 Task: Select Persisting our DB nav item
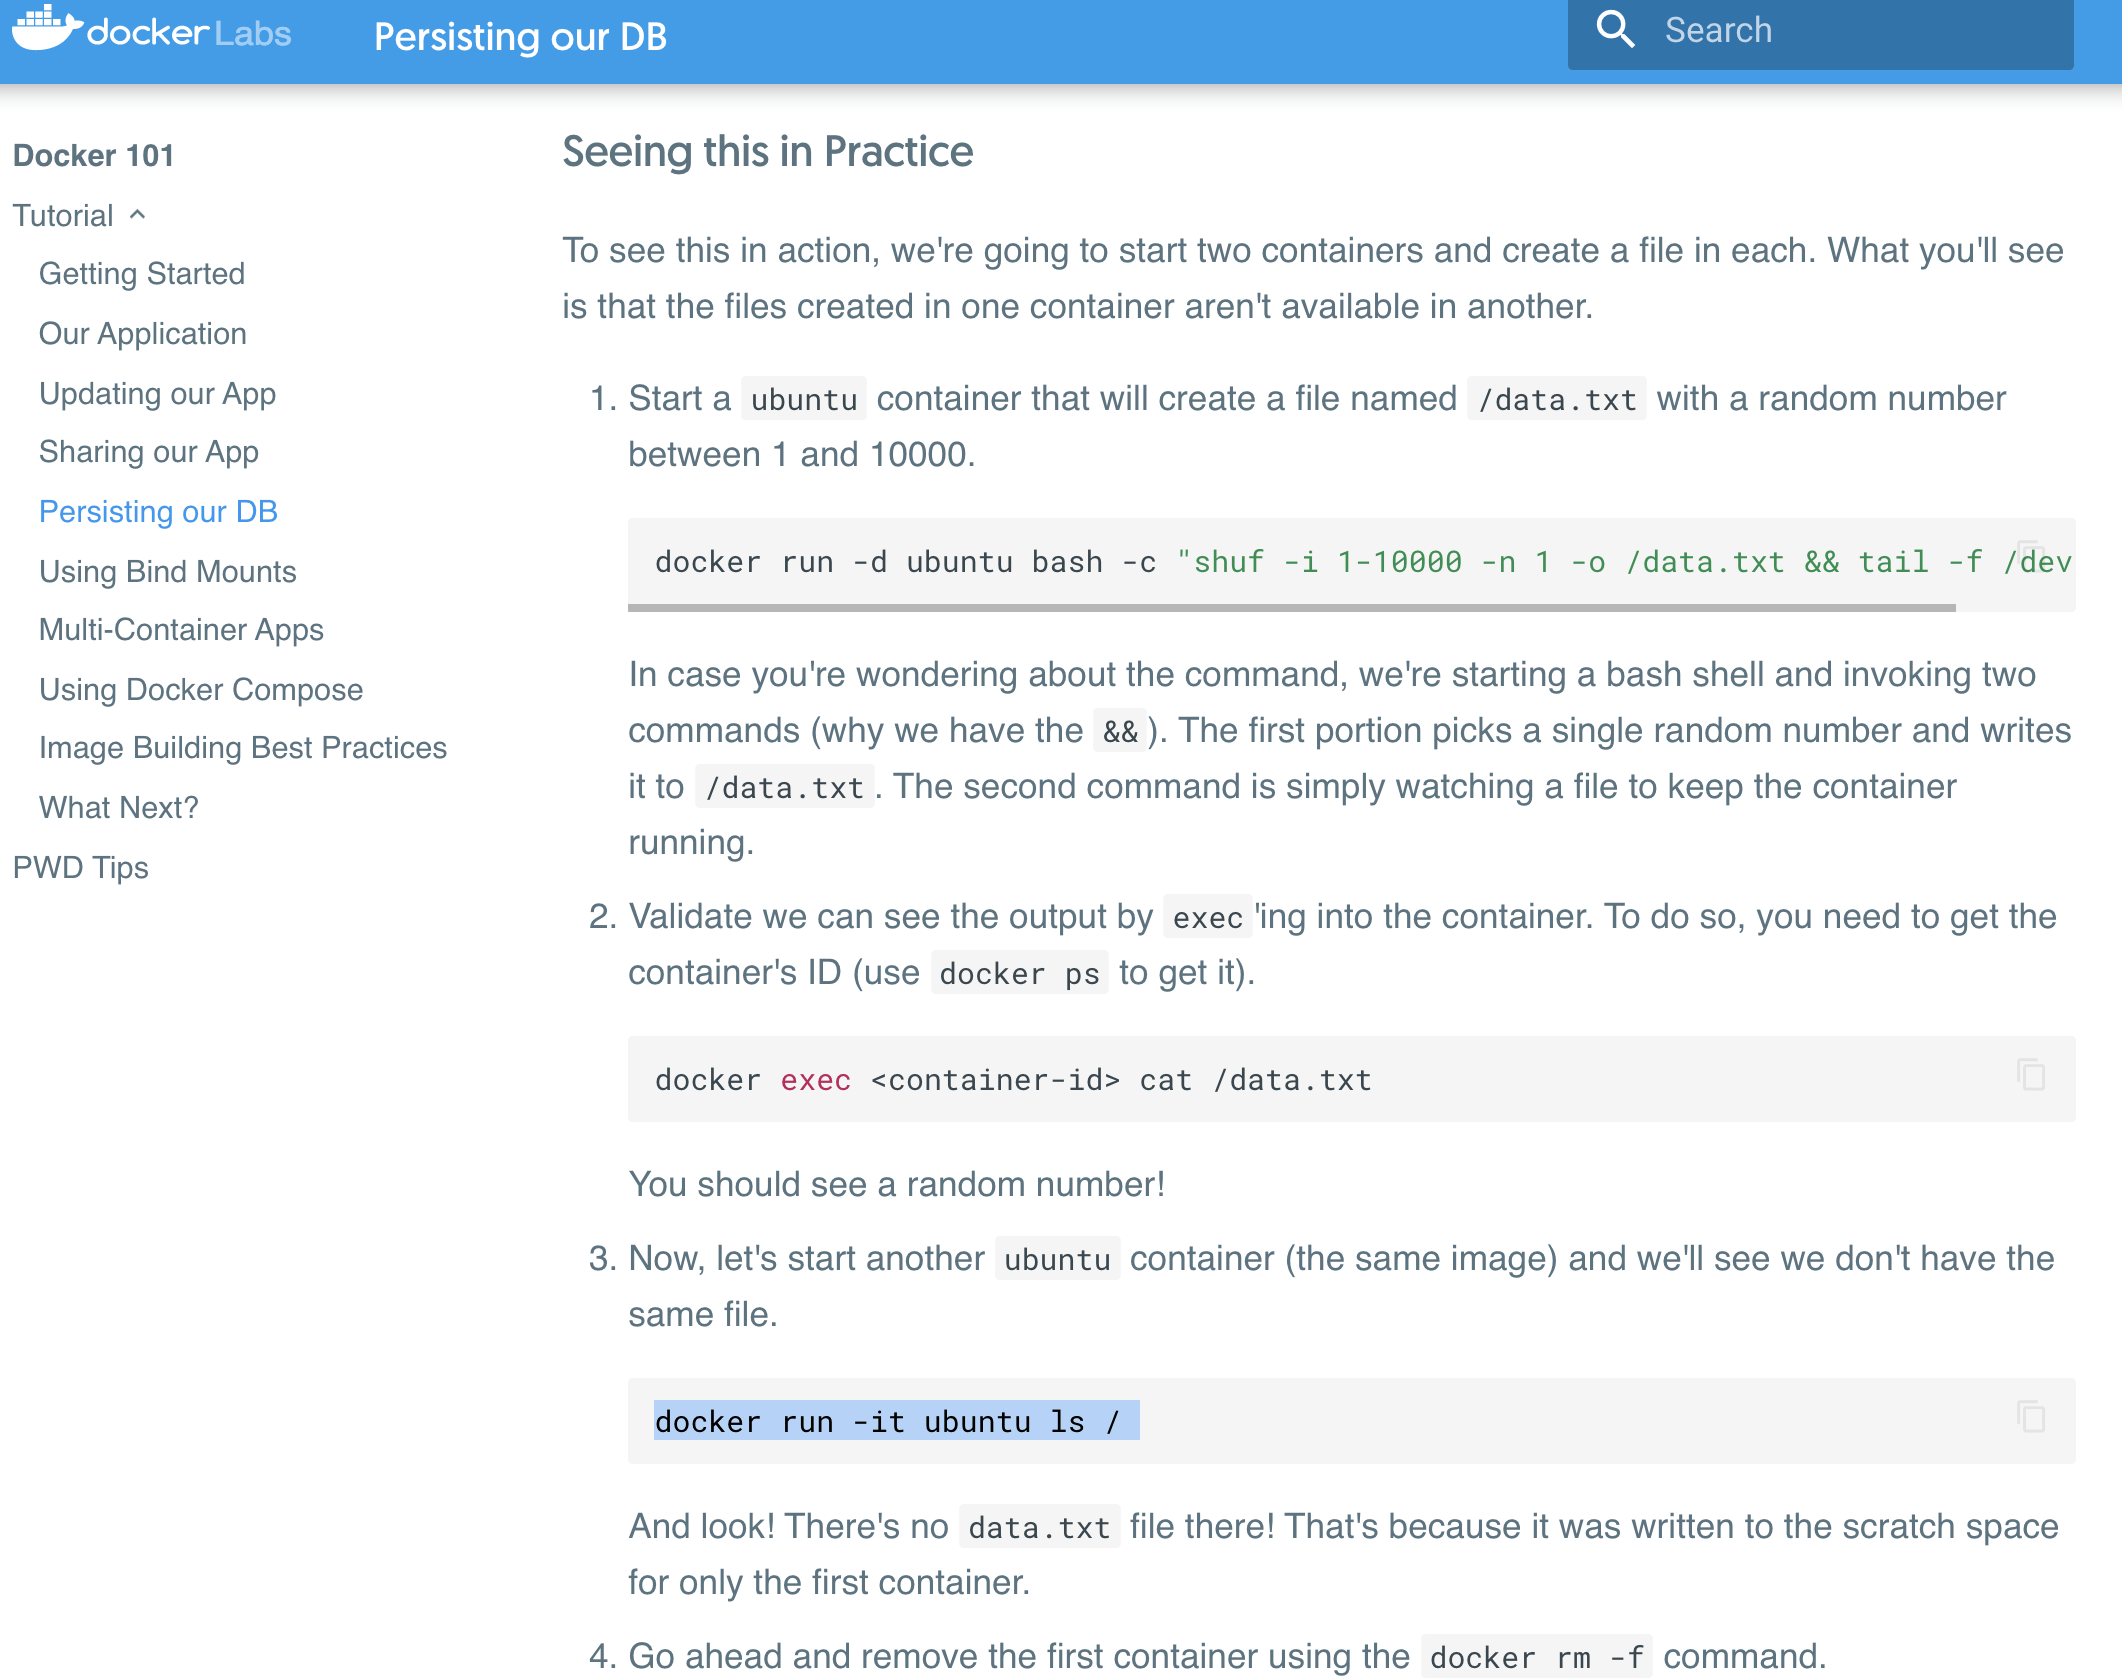(x=158, y=512)
